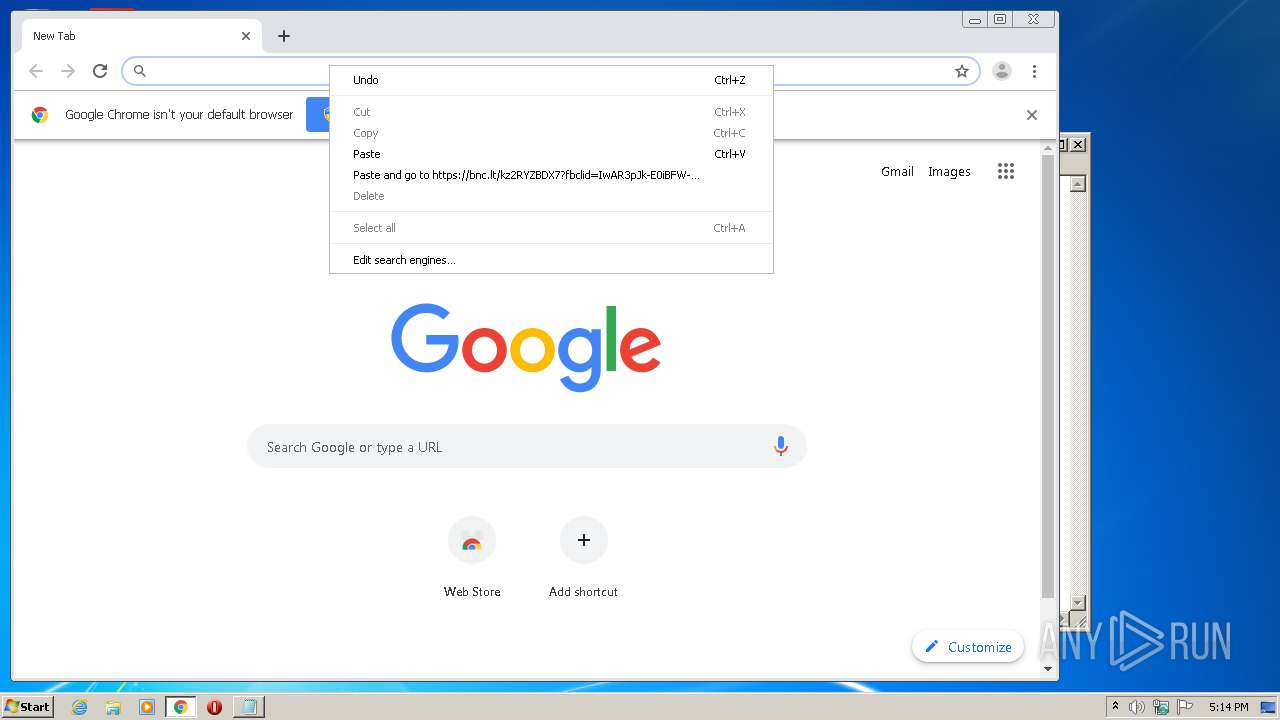Screen dimensions: 1280x720
Task: Open Action Center flag icon
Action: 1185,707
